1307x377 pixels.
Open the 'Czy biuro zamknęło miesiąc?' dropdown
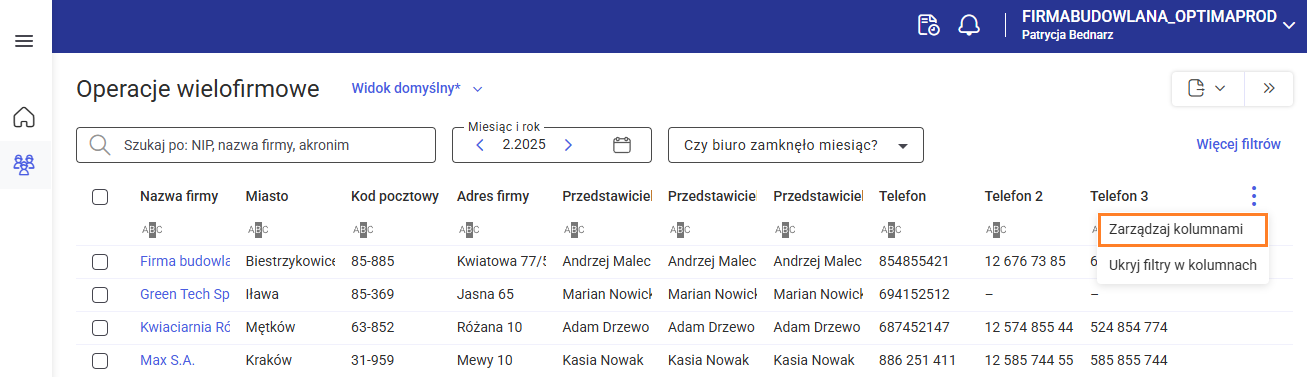(x=796, y=145)
